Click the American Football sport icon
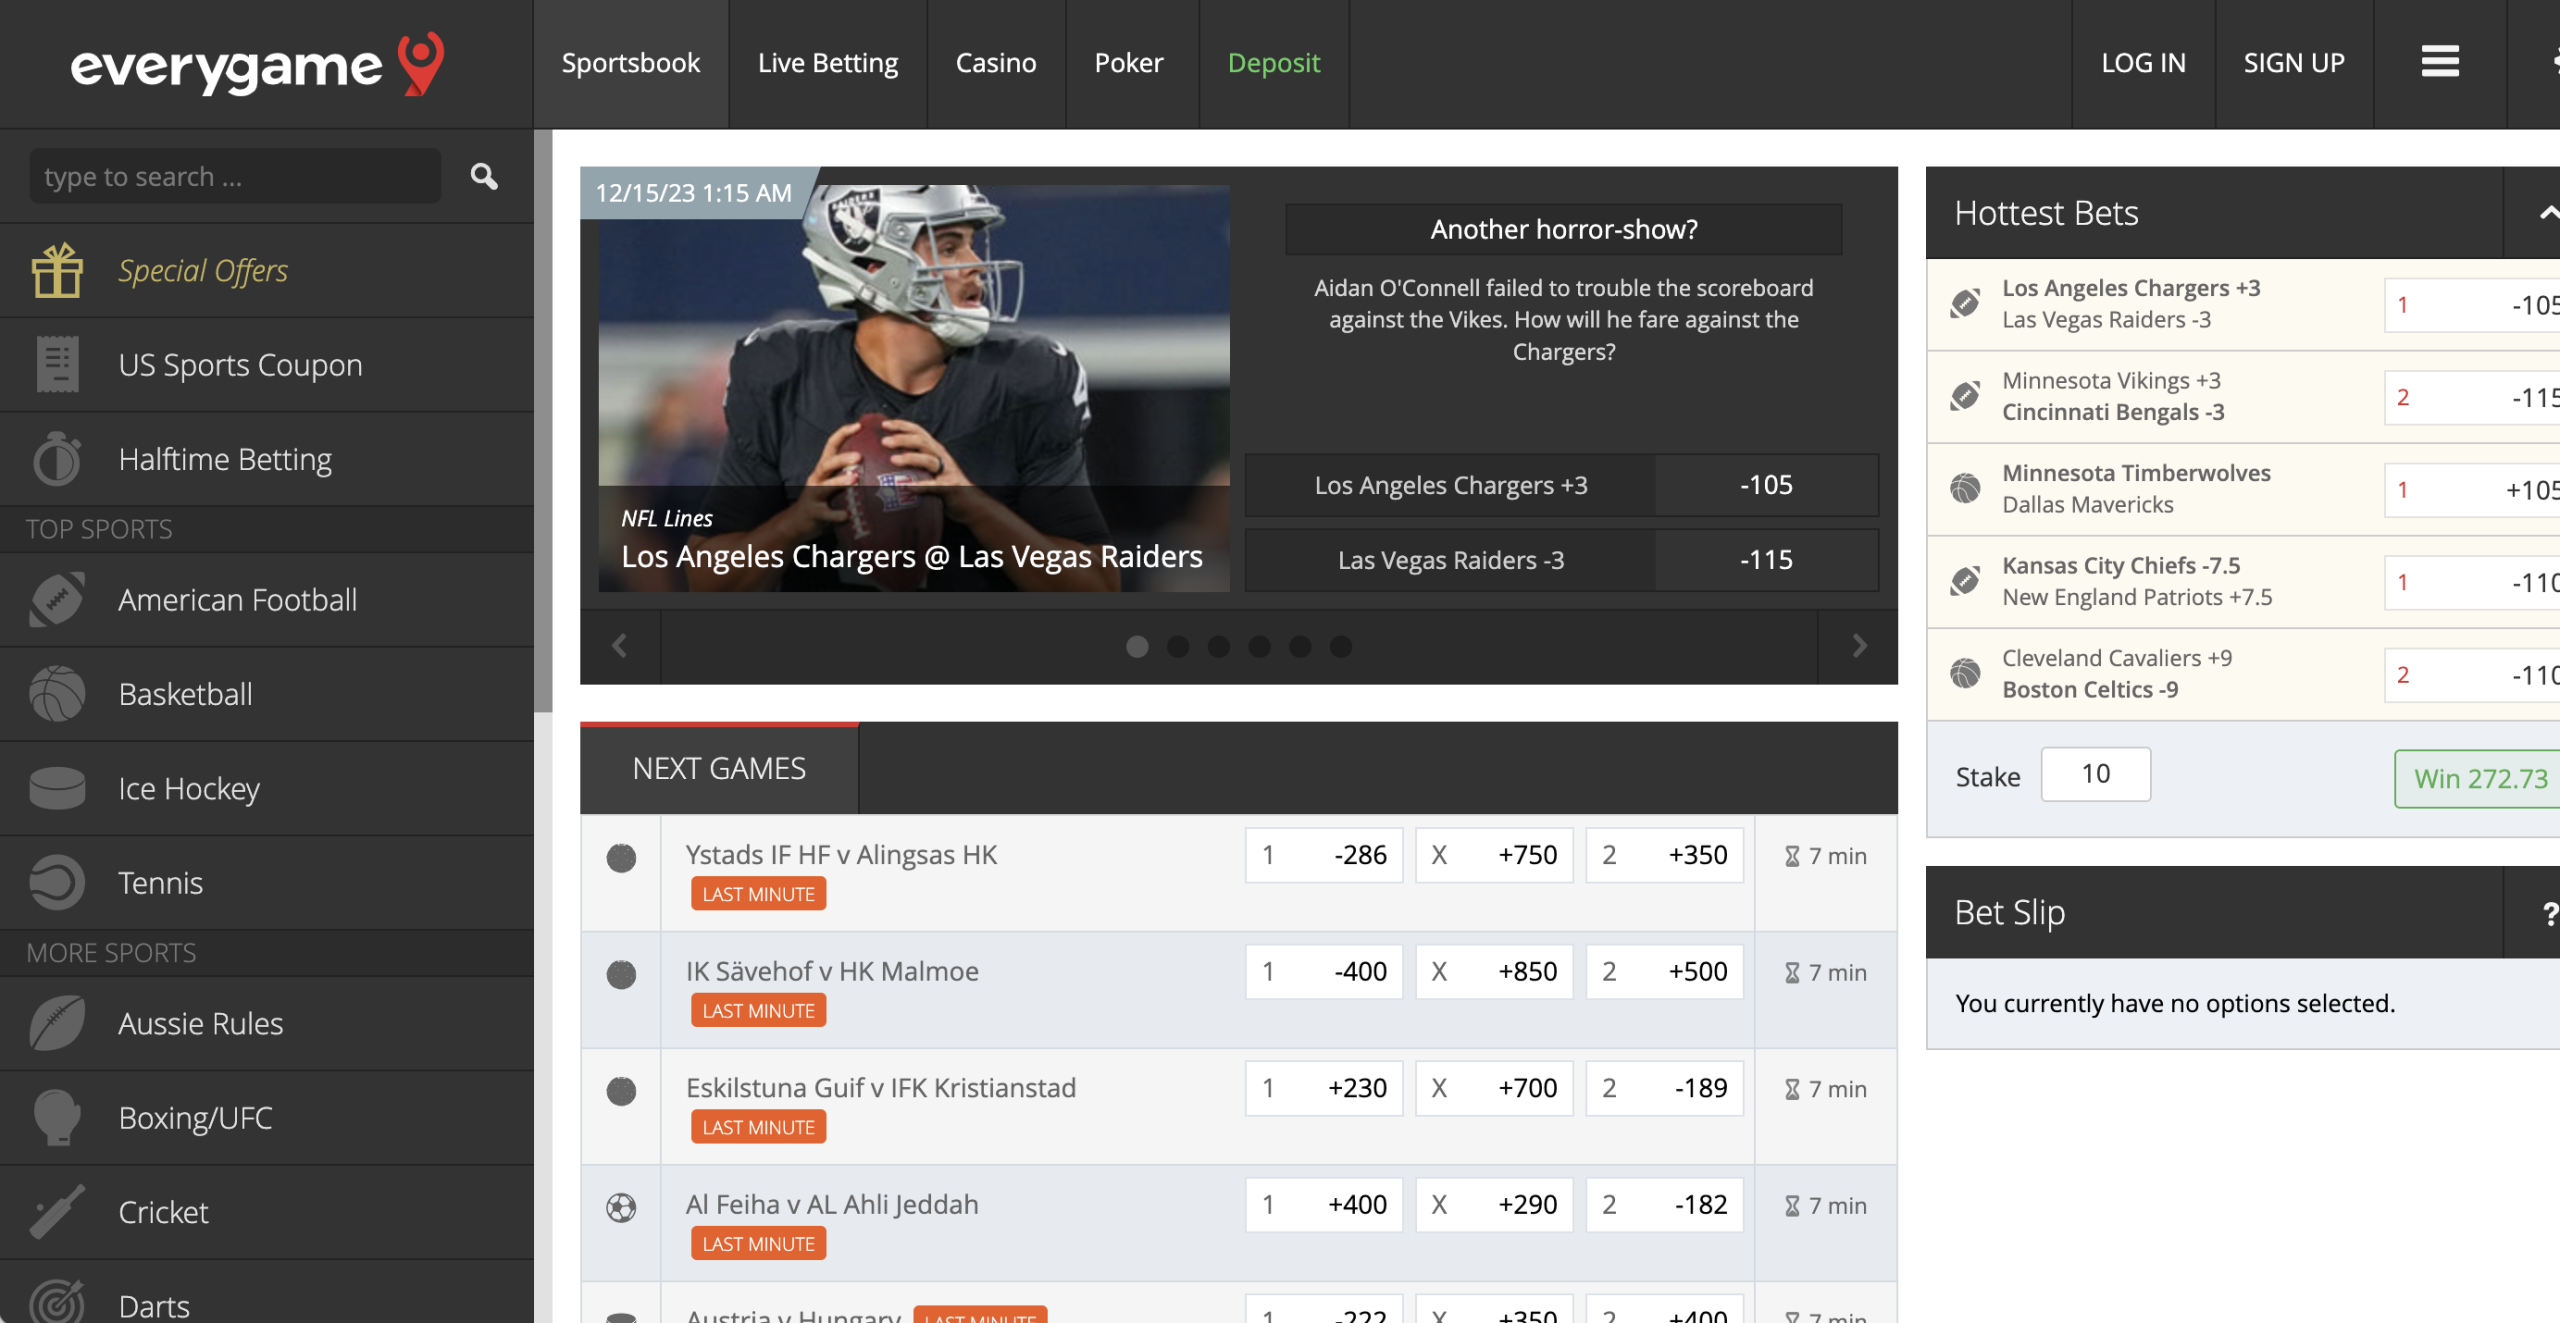The height and width of the screenshot is (1323, 2560). [54, 599]
